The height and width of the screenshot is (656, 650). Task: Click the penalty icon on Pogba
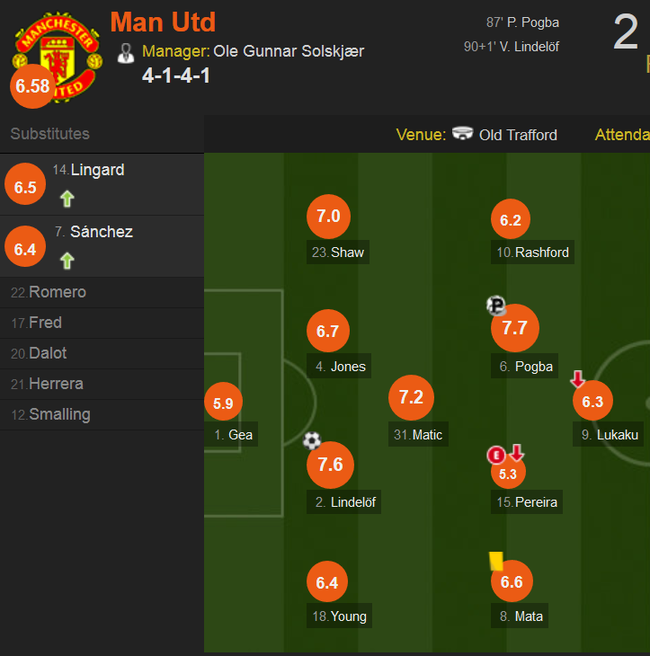(x=496, y=305)
